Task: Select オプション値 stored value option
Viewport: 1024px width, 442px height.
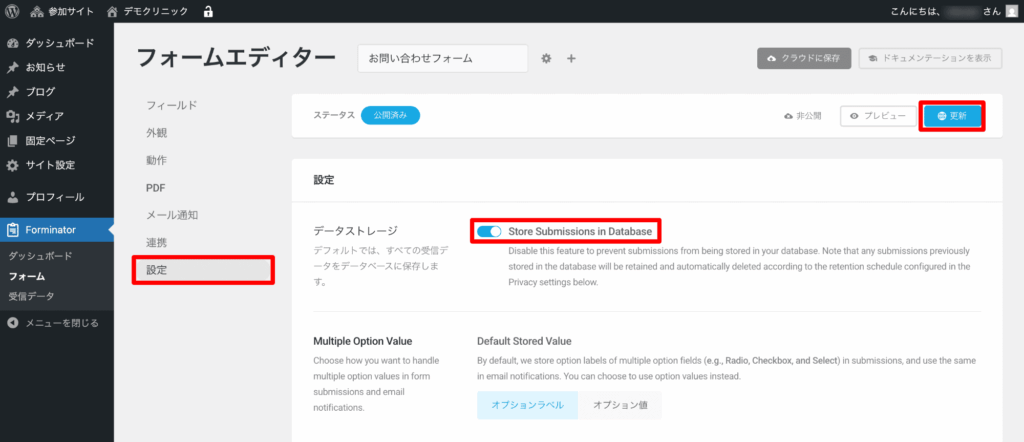Action: click(x=620, y=405)
